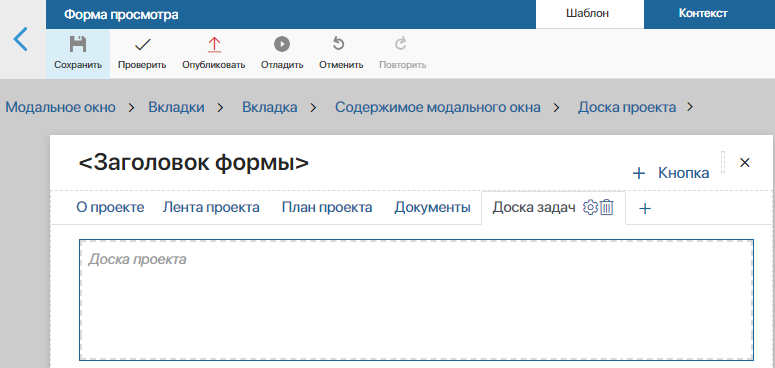Open Модальное окно breadcrumb
This screenshot has width=775, height=368.
60,107
